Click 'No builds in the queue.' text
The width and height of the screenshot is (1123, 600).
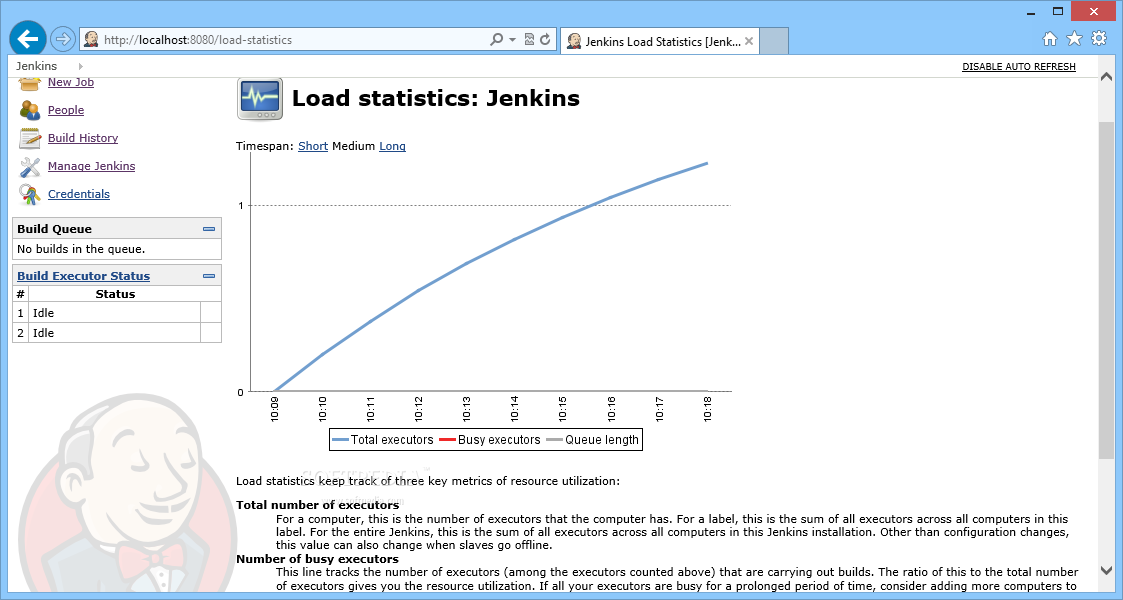81,249
